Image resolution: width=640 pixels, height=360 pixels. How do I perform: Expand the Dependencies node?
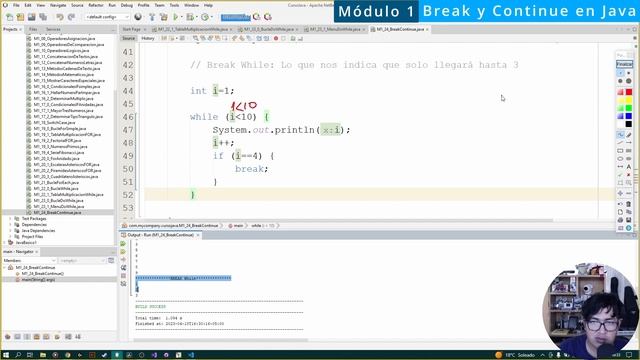[x=10, y=225]
